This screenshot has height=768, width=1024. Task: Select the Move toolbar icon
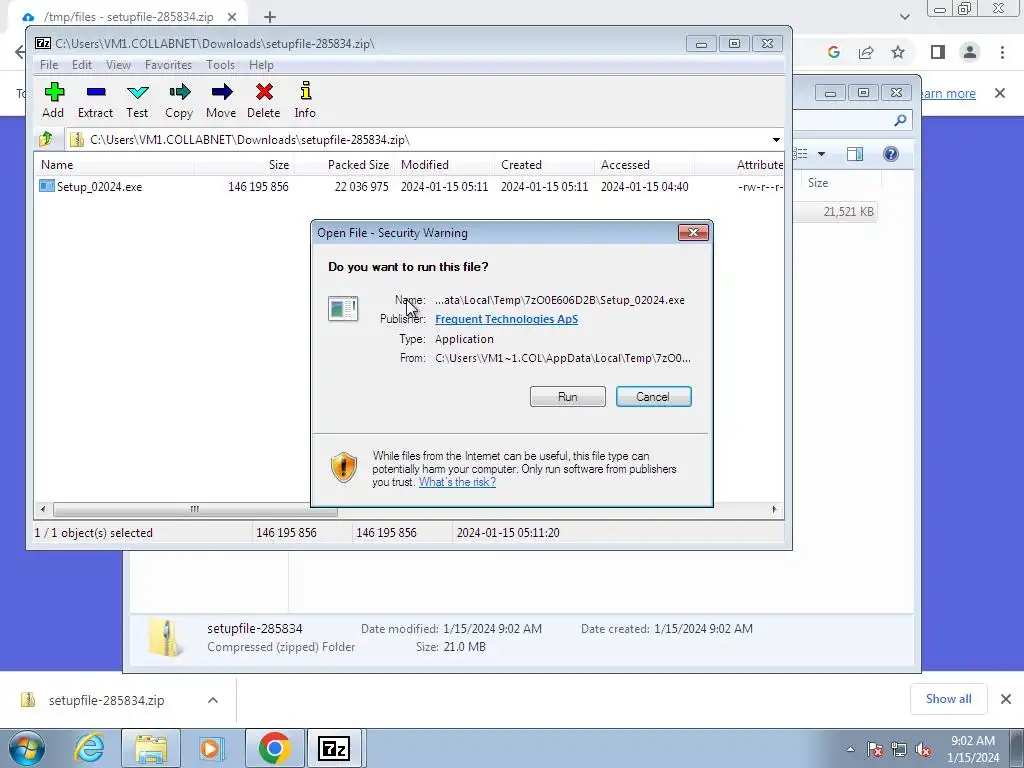tap(221, 100)
